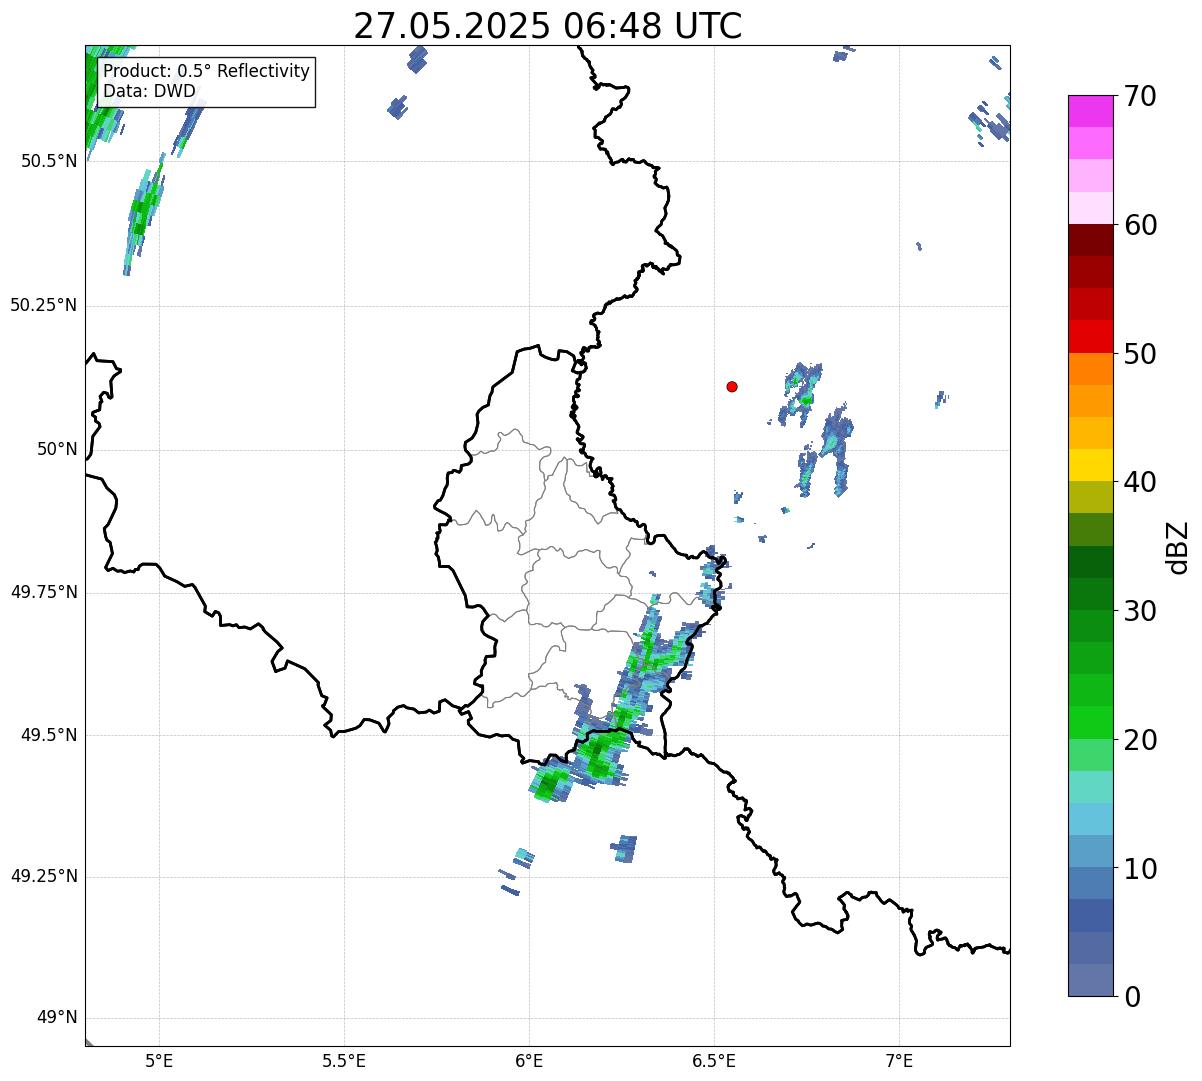Click the 6.5°E longitude label
This screenshot has height=1081, width=1202.
coord(714,1060)
